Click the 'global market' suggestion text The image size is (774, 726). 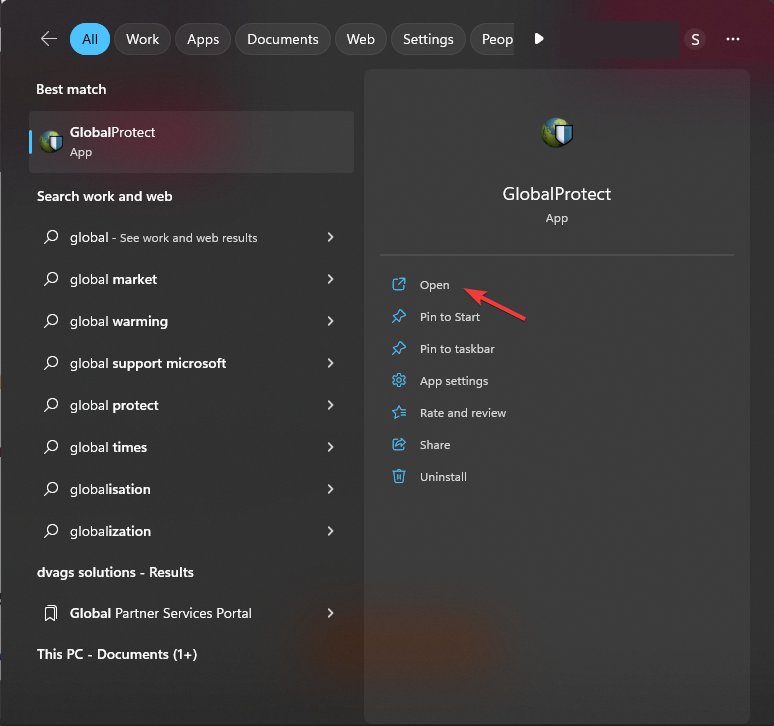tap(113, 279)
